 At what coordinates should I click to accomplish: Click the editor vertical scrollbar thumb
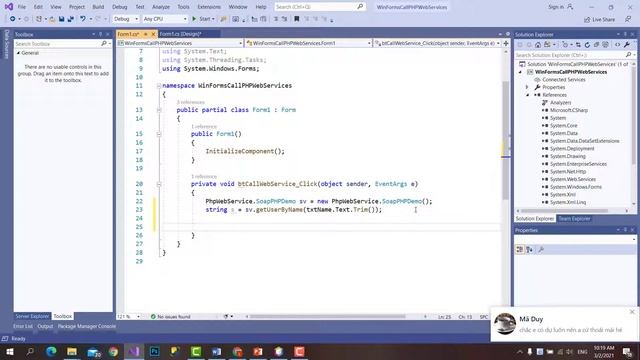click(506, 140)
